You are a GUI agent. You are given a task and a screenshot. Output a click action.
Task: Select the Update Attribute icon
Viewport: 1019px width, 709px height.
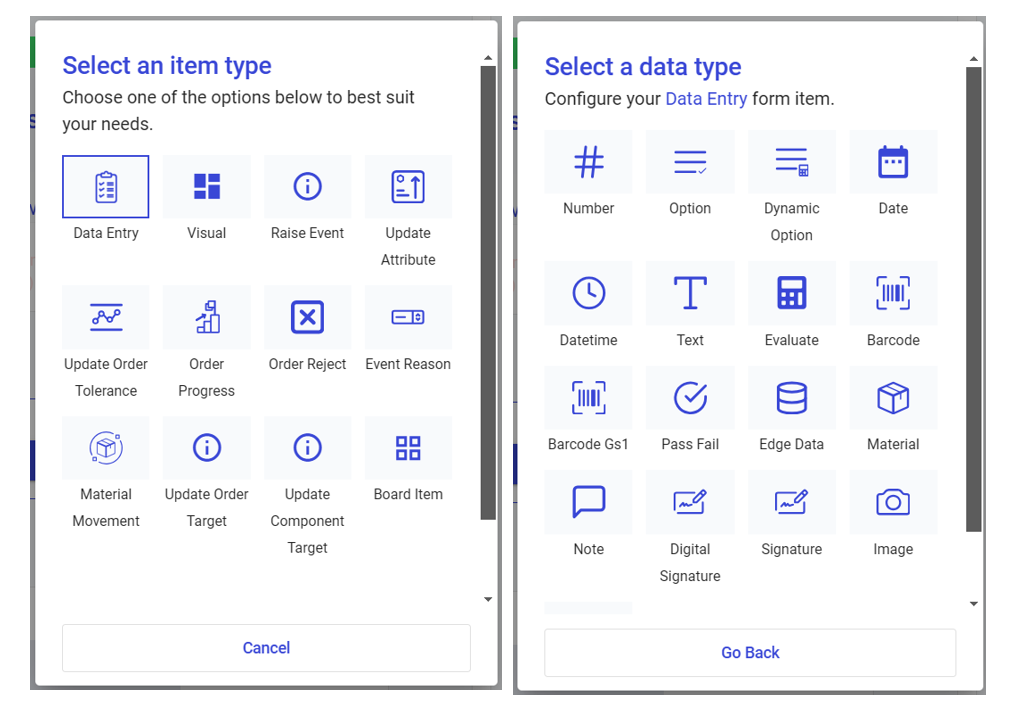click(x=408, y=187)
